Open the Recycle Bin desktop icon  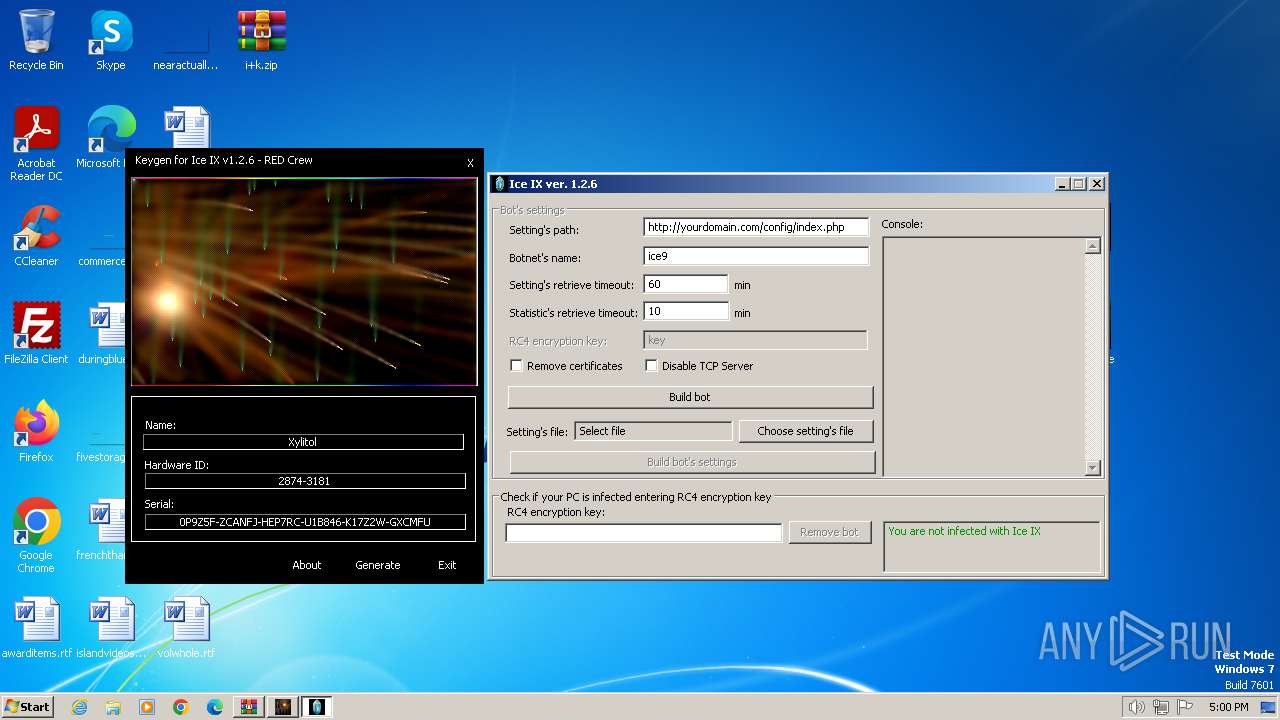point(36,40)
